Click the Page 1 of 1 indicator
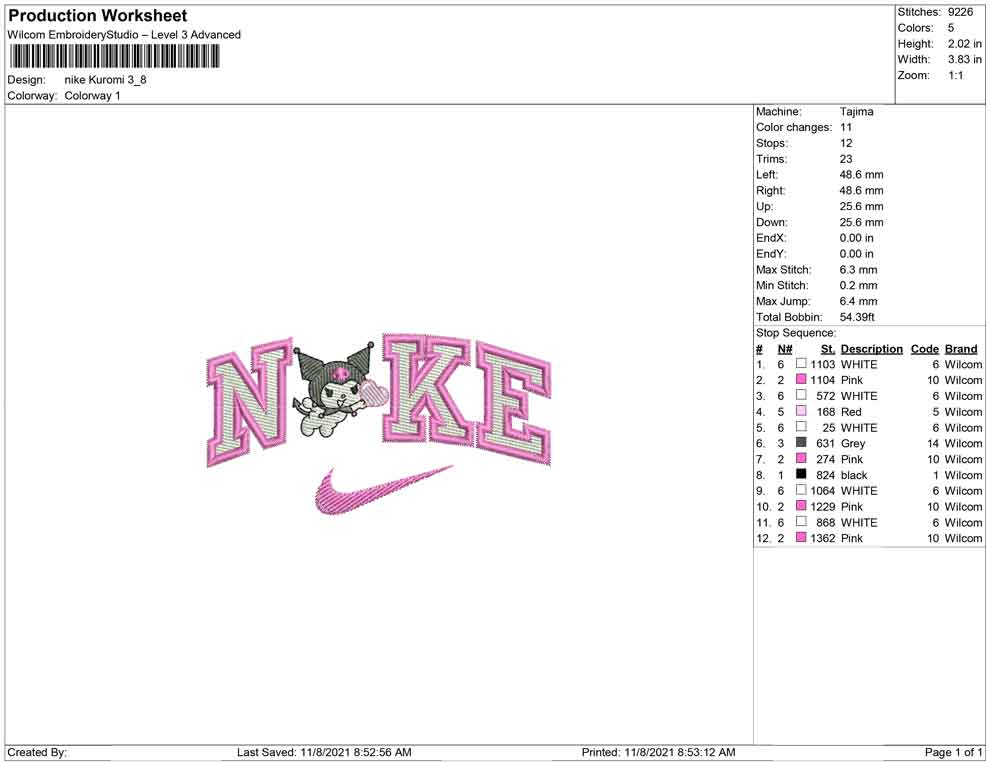Viewport: 990px width, 762px height. point(953,752)
